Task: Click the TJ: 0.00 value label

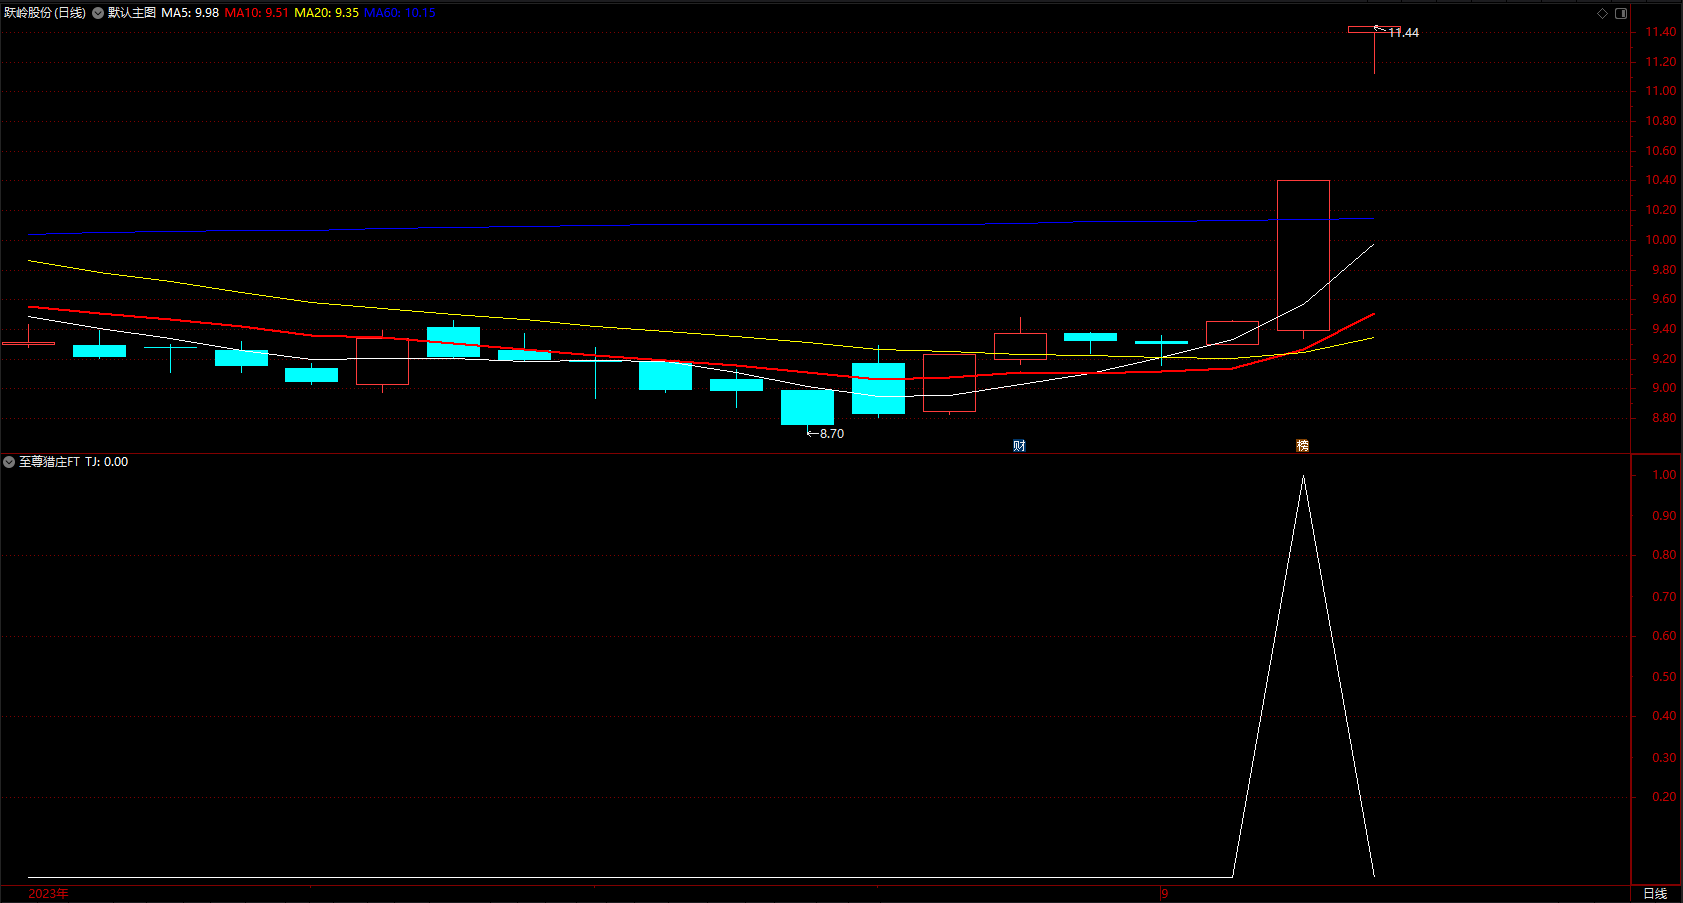Action: [106, 462]
